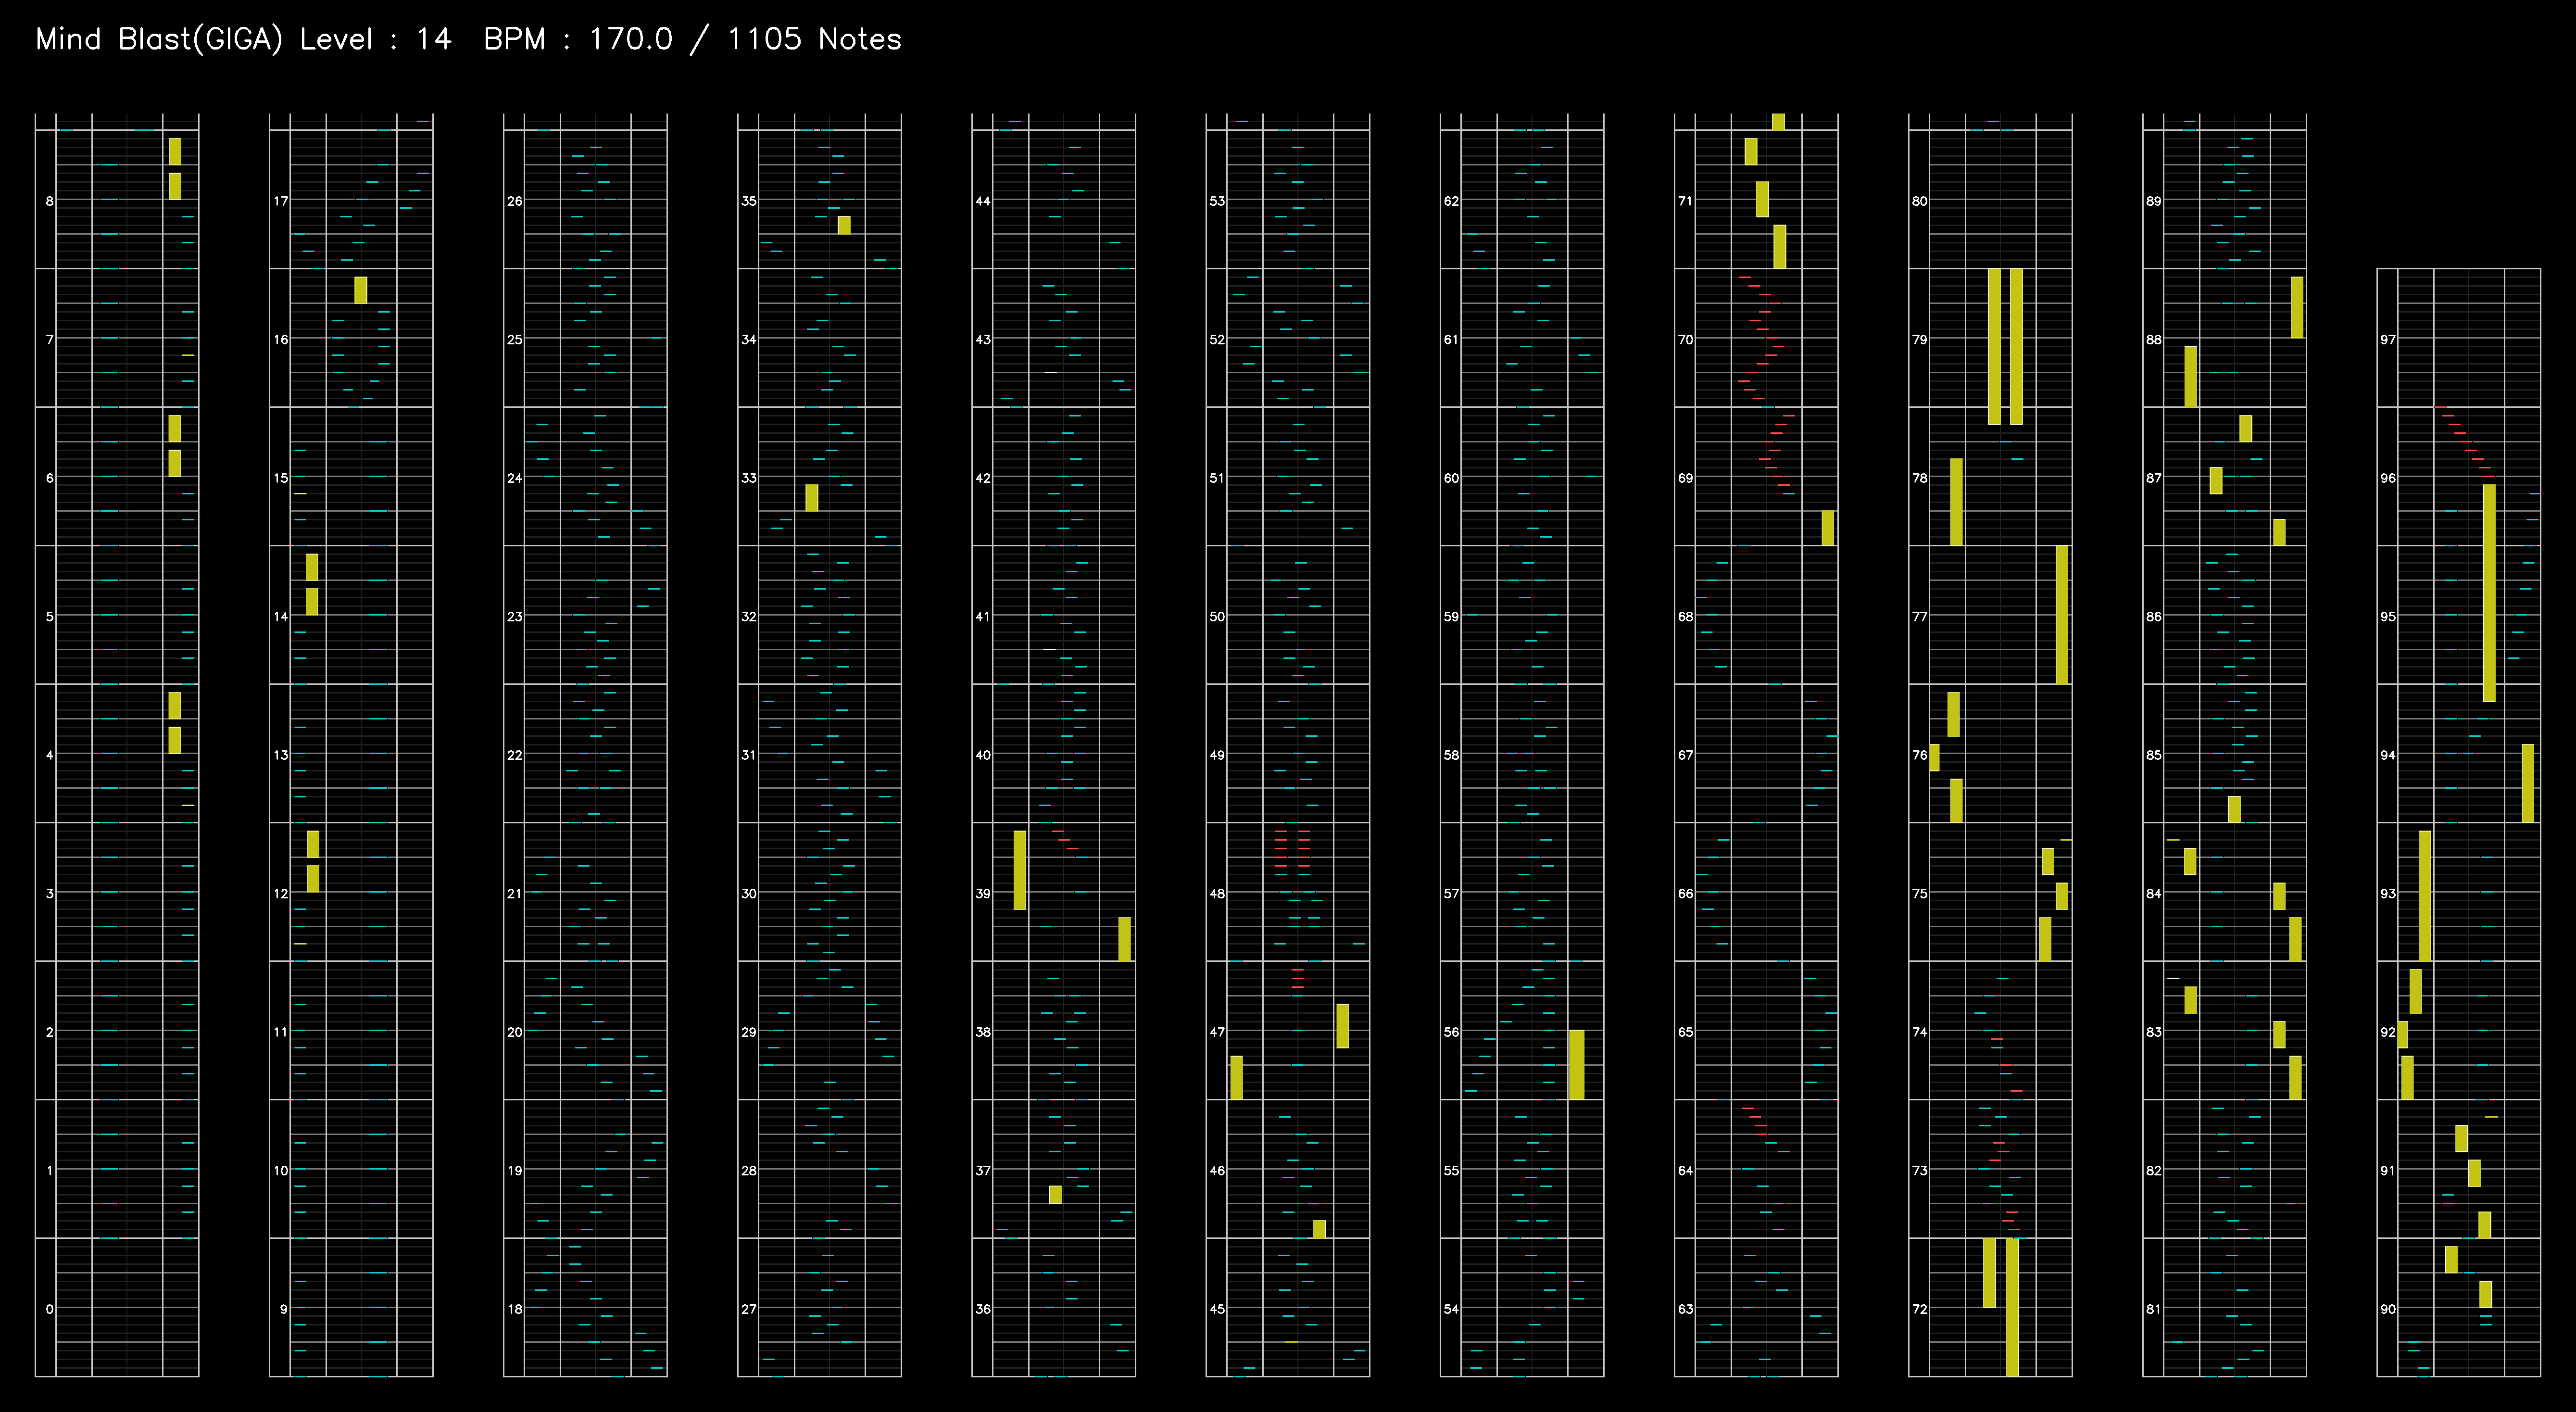2576x1412 pixels.
Task: Click the yellow note in measure 16
Action: coord(361,290)
